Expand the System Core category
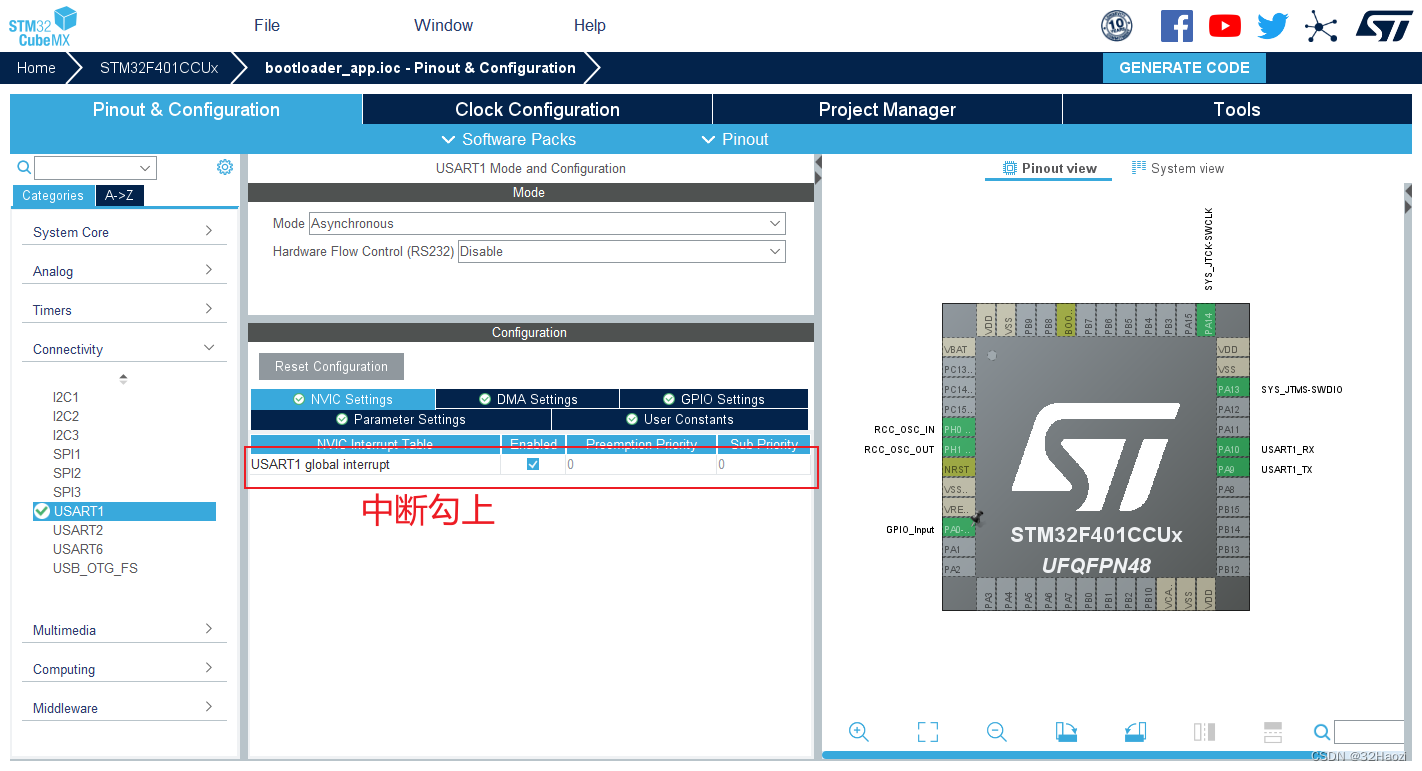 (x=124, y=232)
